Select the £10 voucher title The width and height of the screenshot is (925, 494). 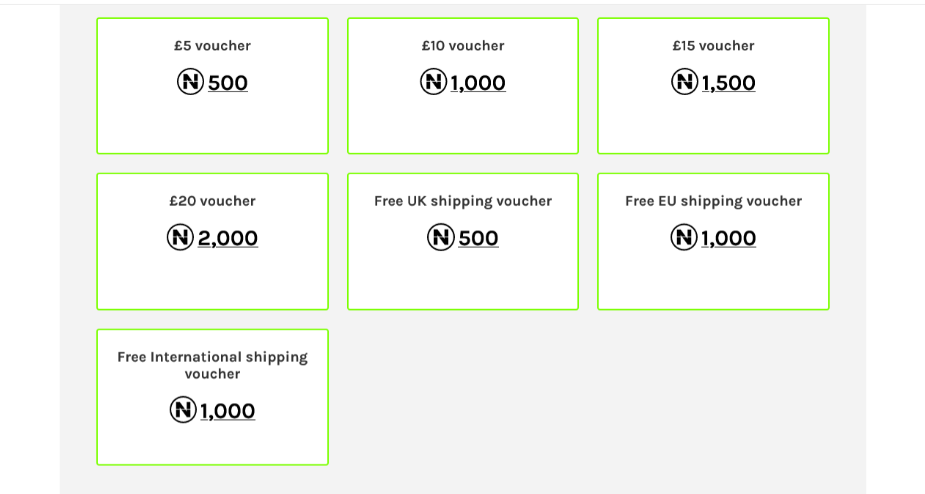tap(463, 45)
